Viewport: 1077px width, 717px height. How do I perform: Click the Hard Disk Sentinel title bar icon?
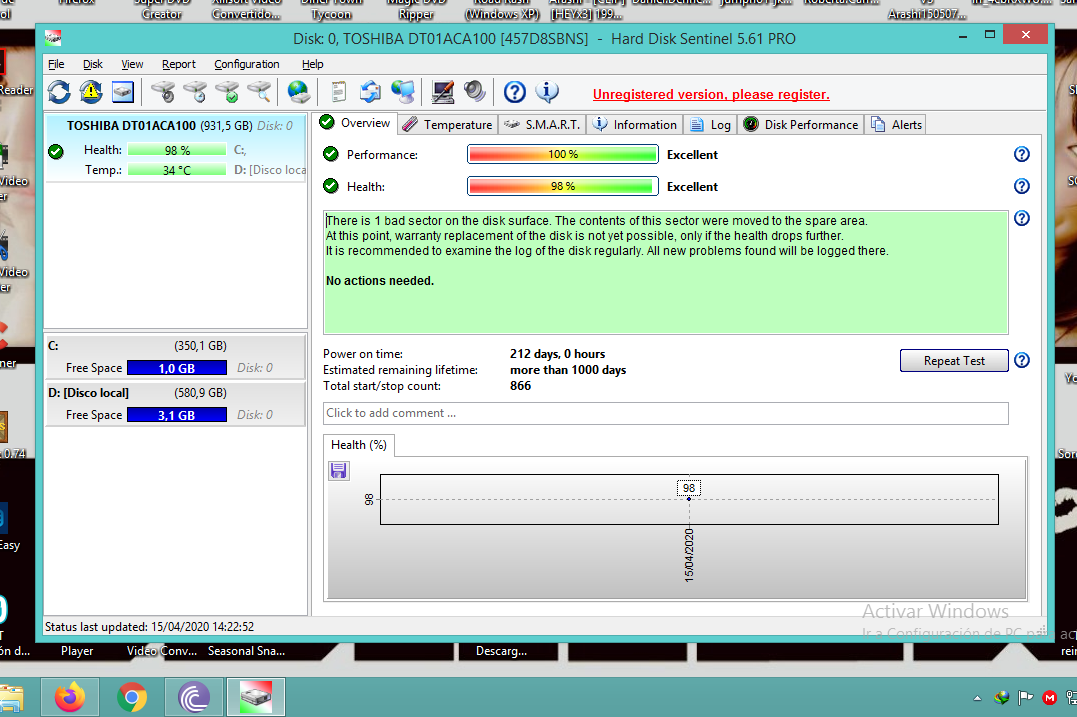(53, 38)
